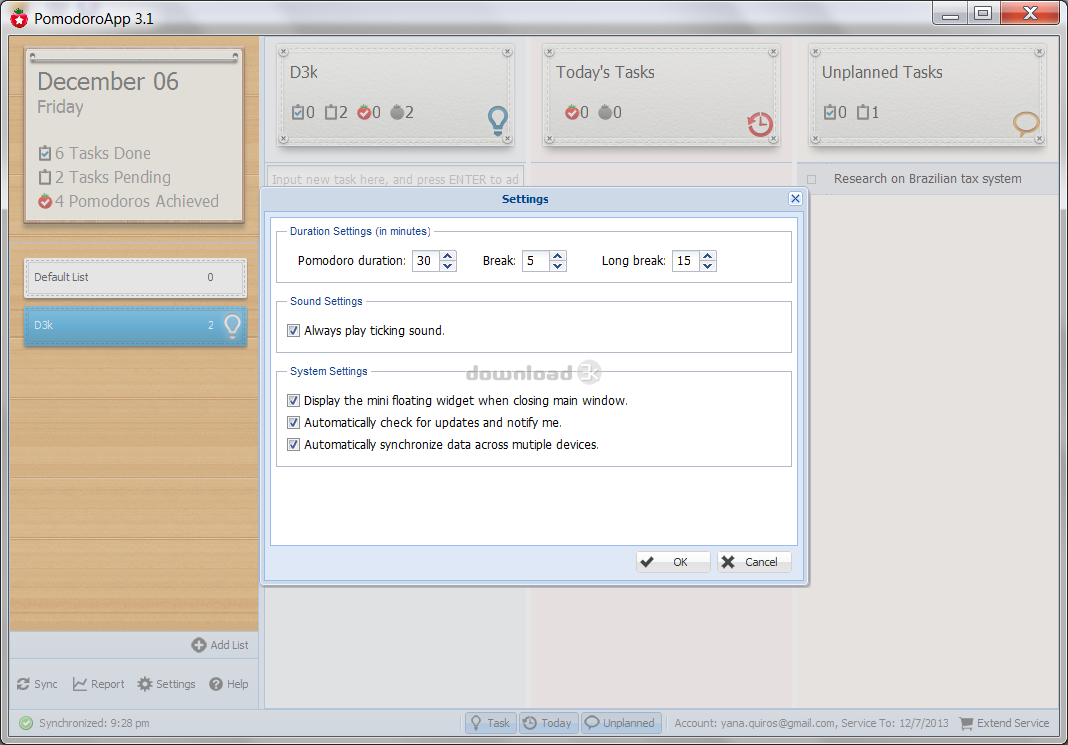The height and width of the screenshot is (745, 1068).
Task: Click the speech bubble icon on Unplanned Tasks
Action: pos(1026,124)
